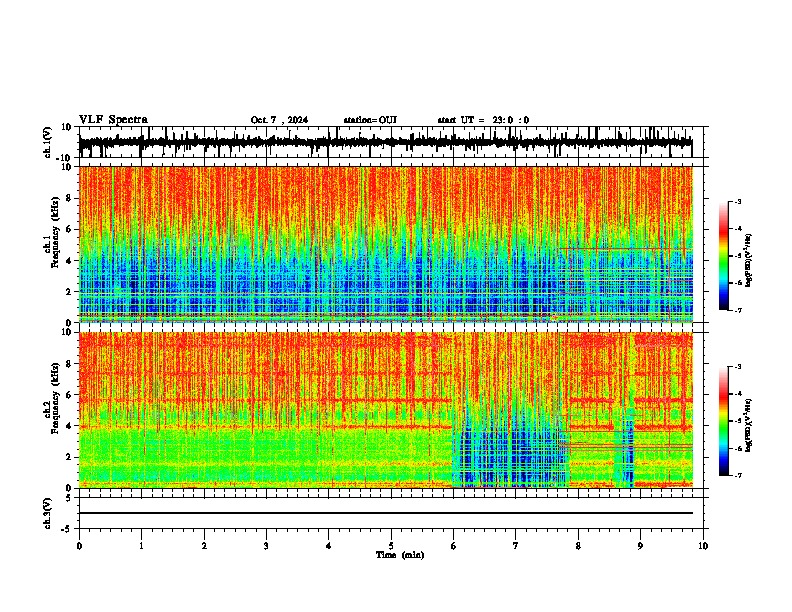Click time axis tick label "3"
792x612 pixels.
(266, 546)
